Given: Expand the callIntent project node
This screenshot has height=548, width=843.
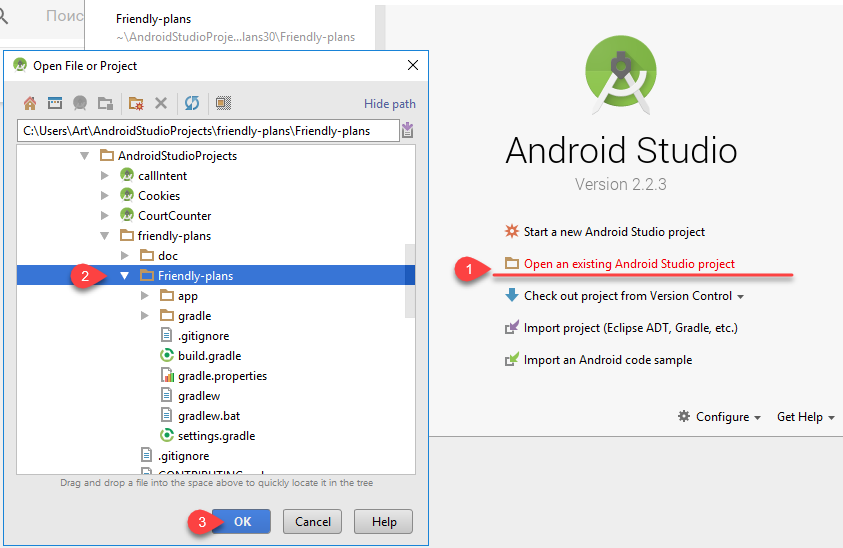Looking at the screenshot, I should point(105,175).
